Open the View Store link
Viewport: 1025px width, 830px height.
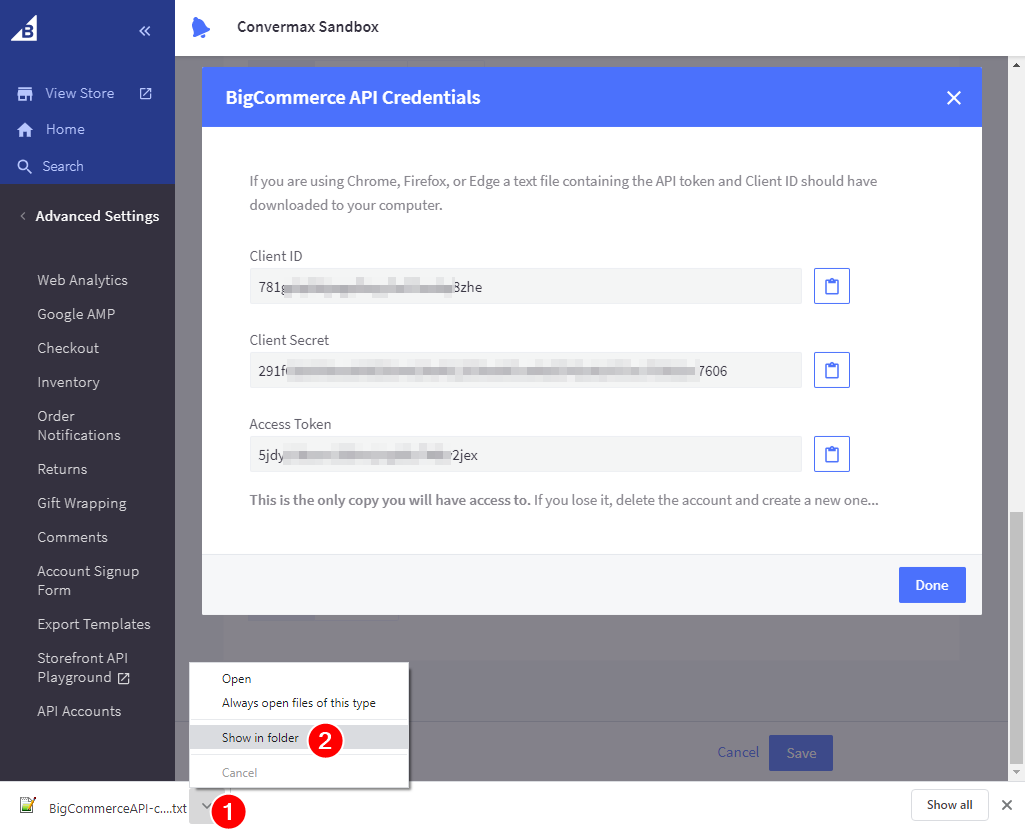[80, 93]
